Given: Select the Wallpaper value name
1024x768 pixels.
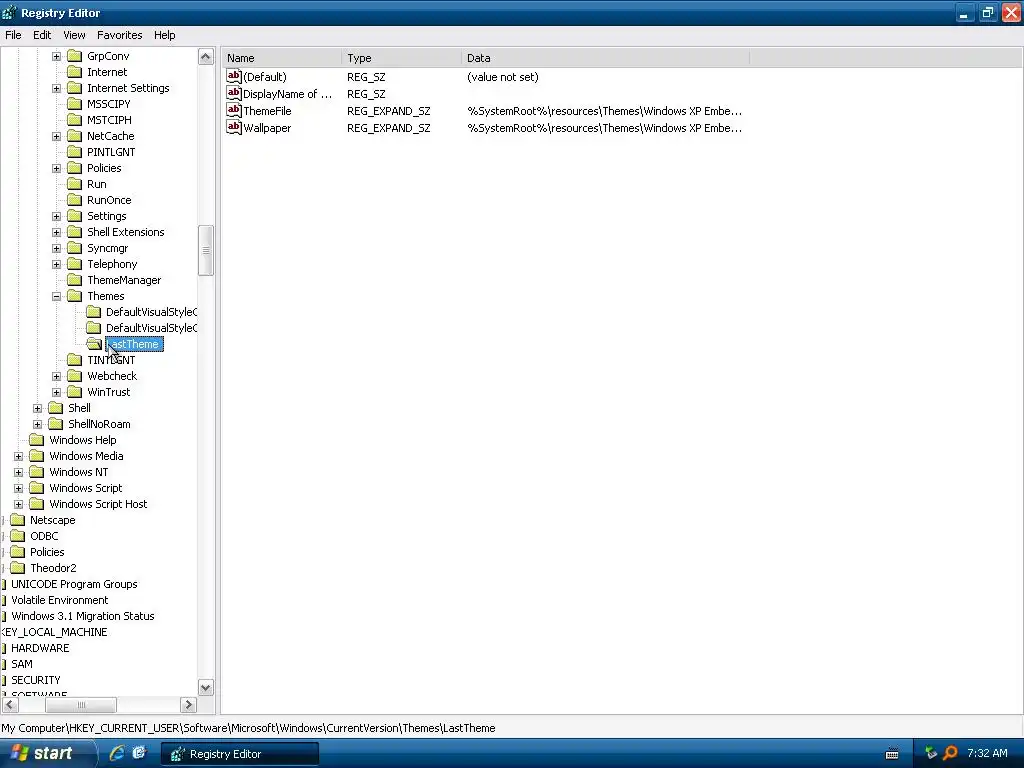Looking at the screenshot, I should [x=267, y=128].
